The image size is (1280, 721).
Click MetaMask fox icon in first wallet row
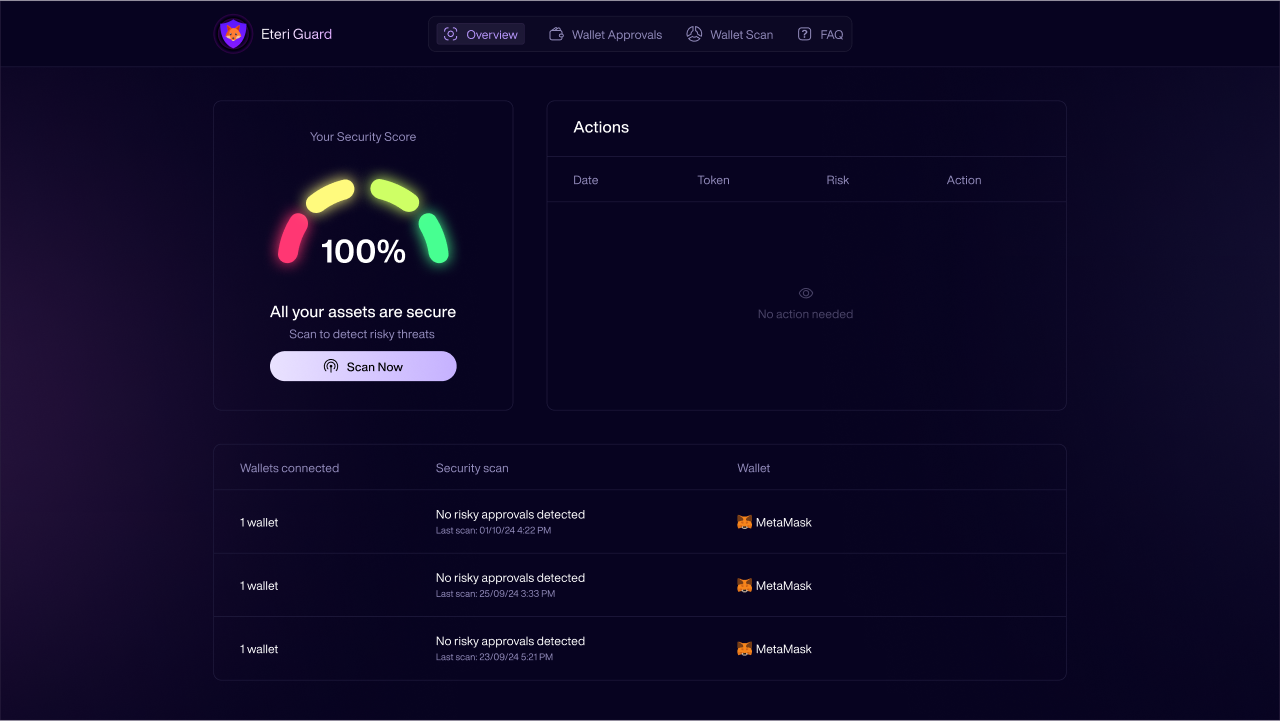[x=744, y=522]
